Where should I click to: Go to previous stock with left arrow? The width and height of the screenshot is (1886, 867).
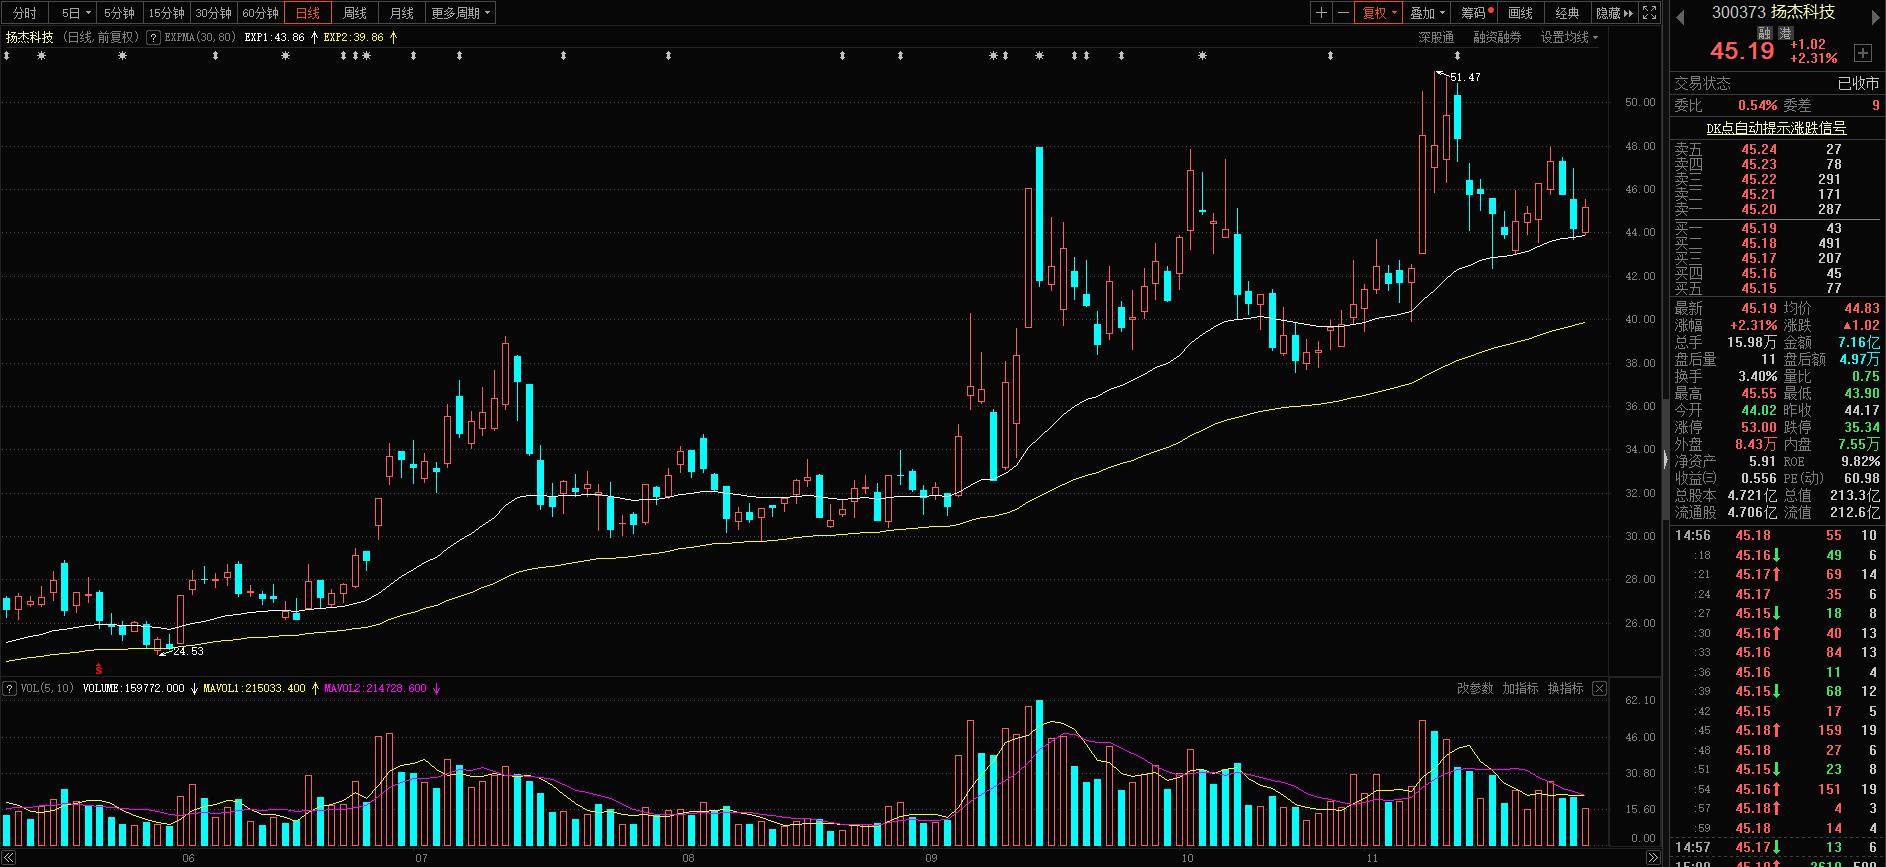coord(1679,14)
